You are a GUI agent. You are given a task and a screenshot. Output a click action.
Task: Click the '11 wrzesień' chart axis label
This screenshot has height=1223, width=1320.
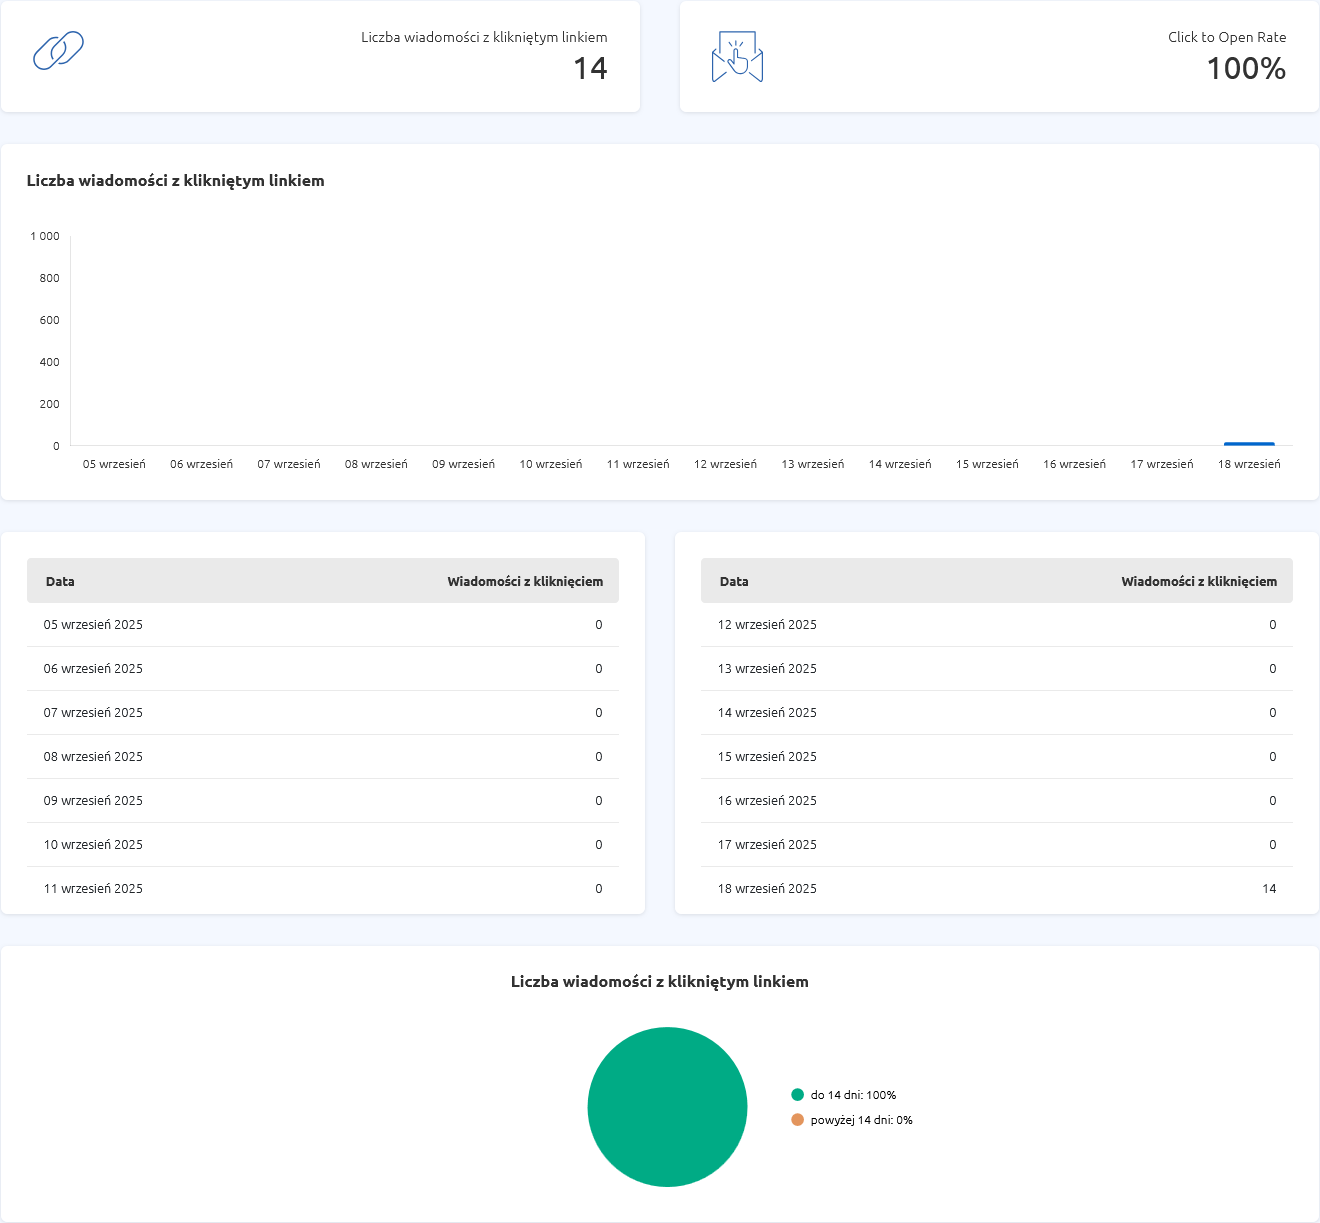[x=638, y=464]
